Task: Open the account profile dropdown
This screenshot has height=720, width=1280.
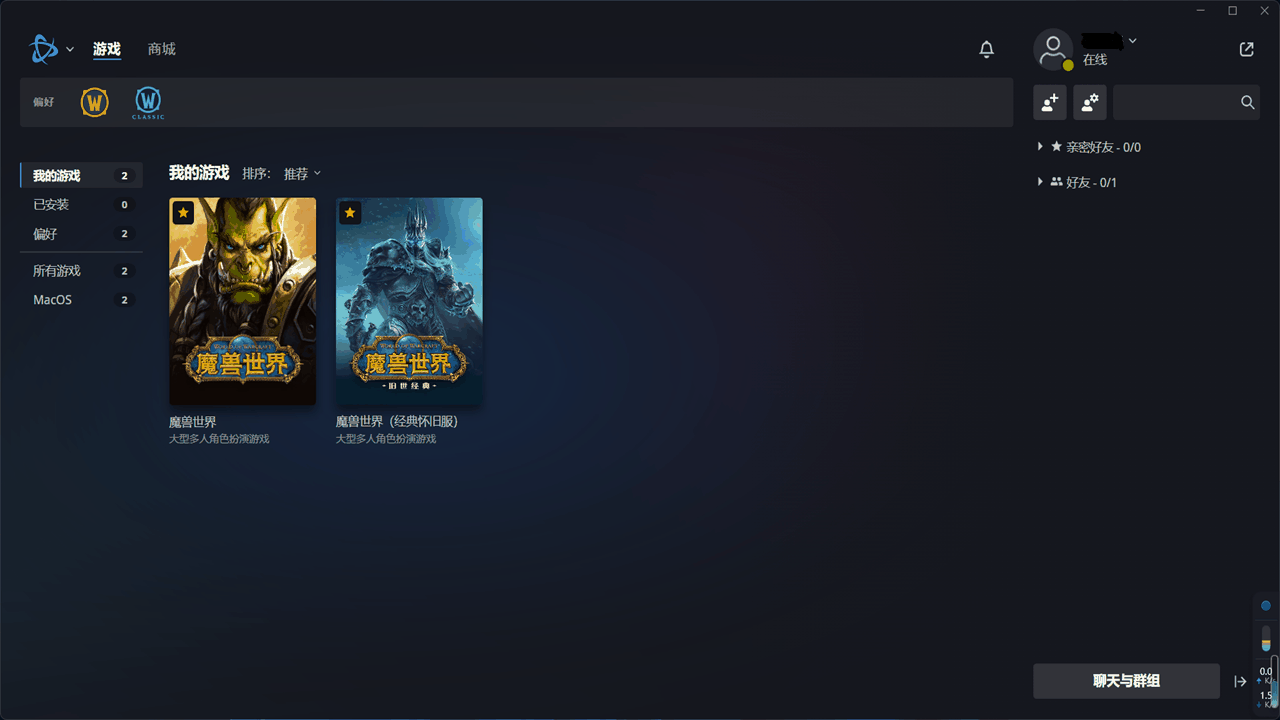Action: [x=1132, y=42]
